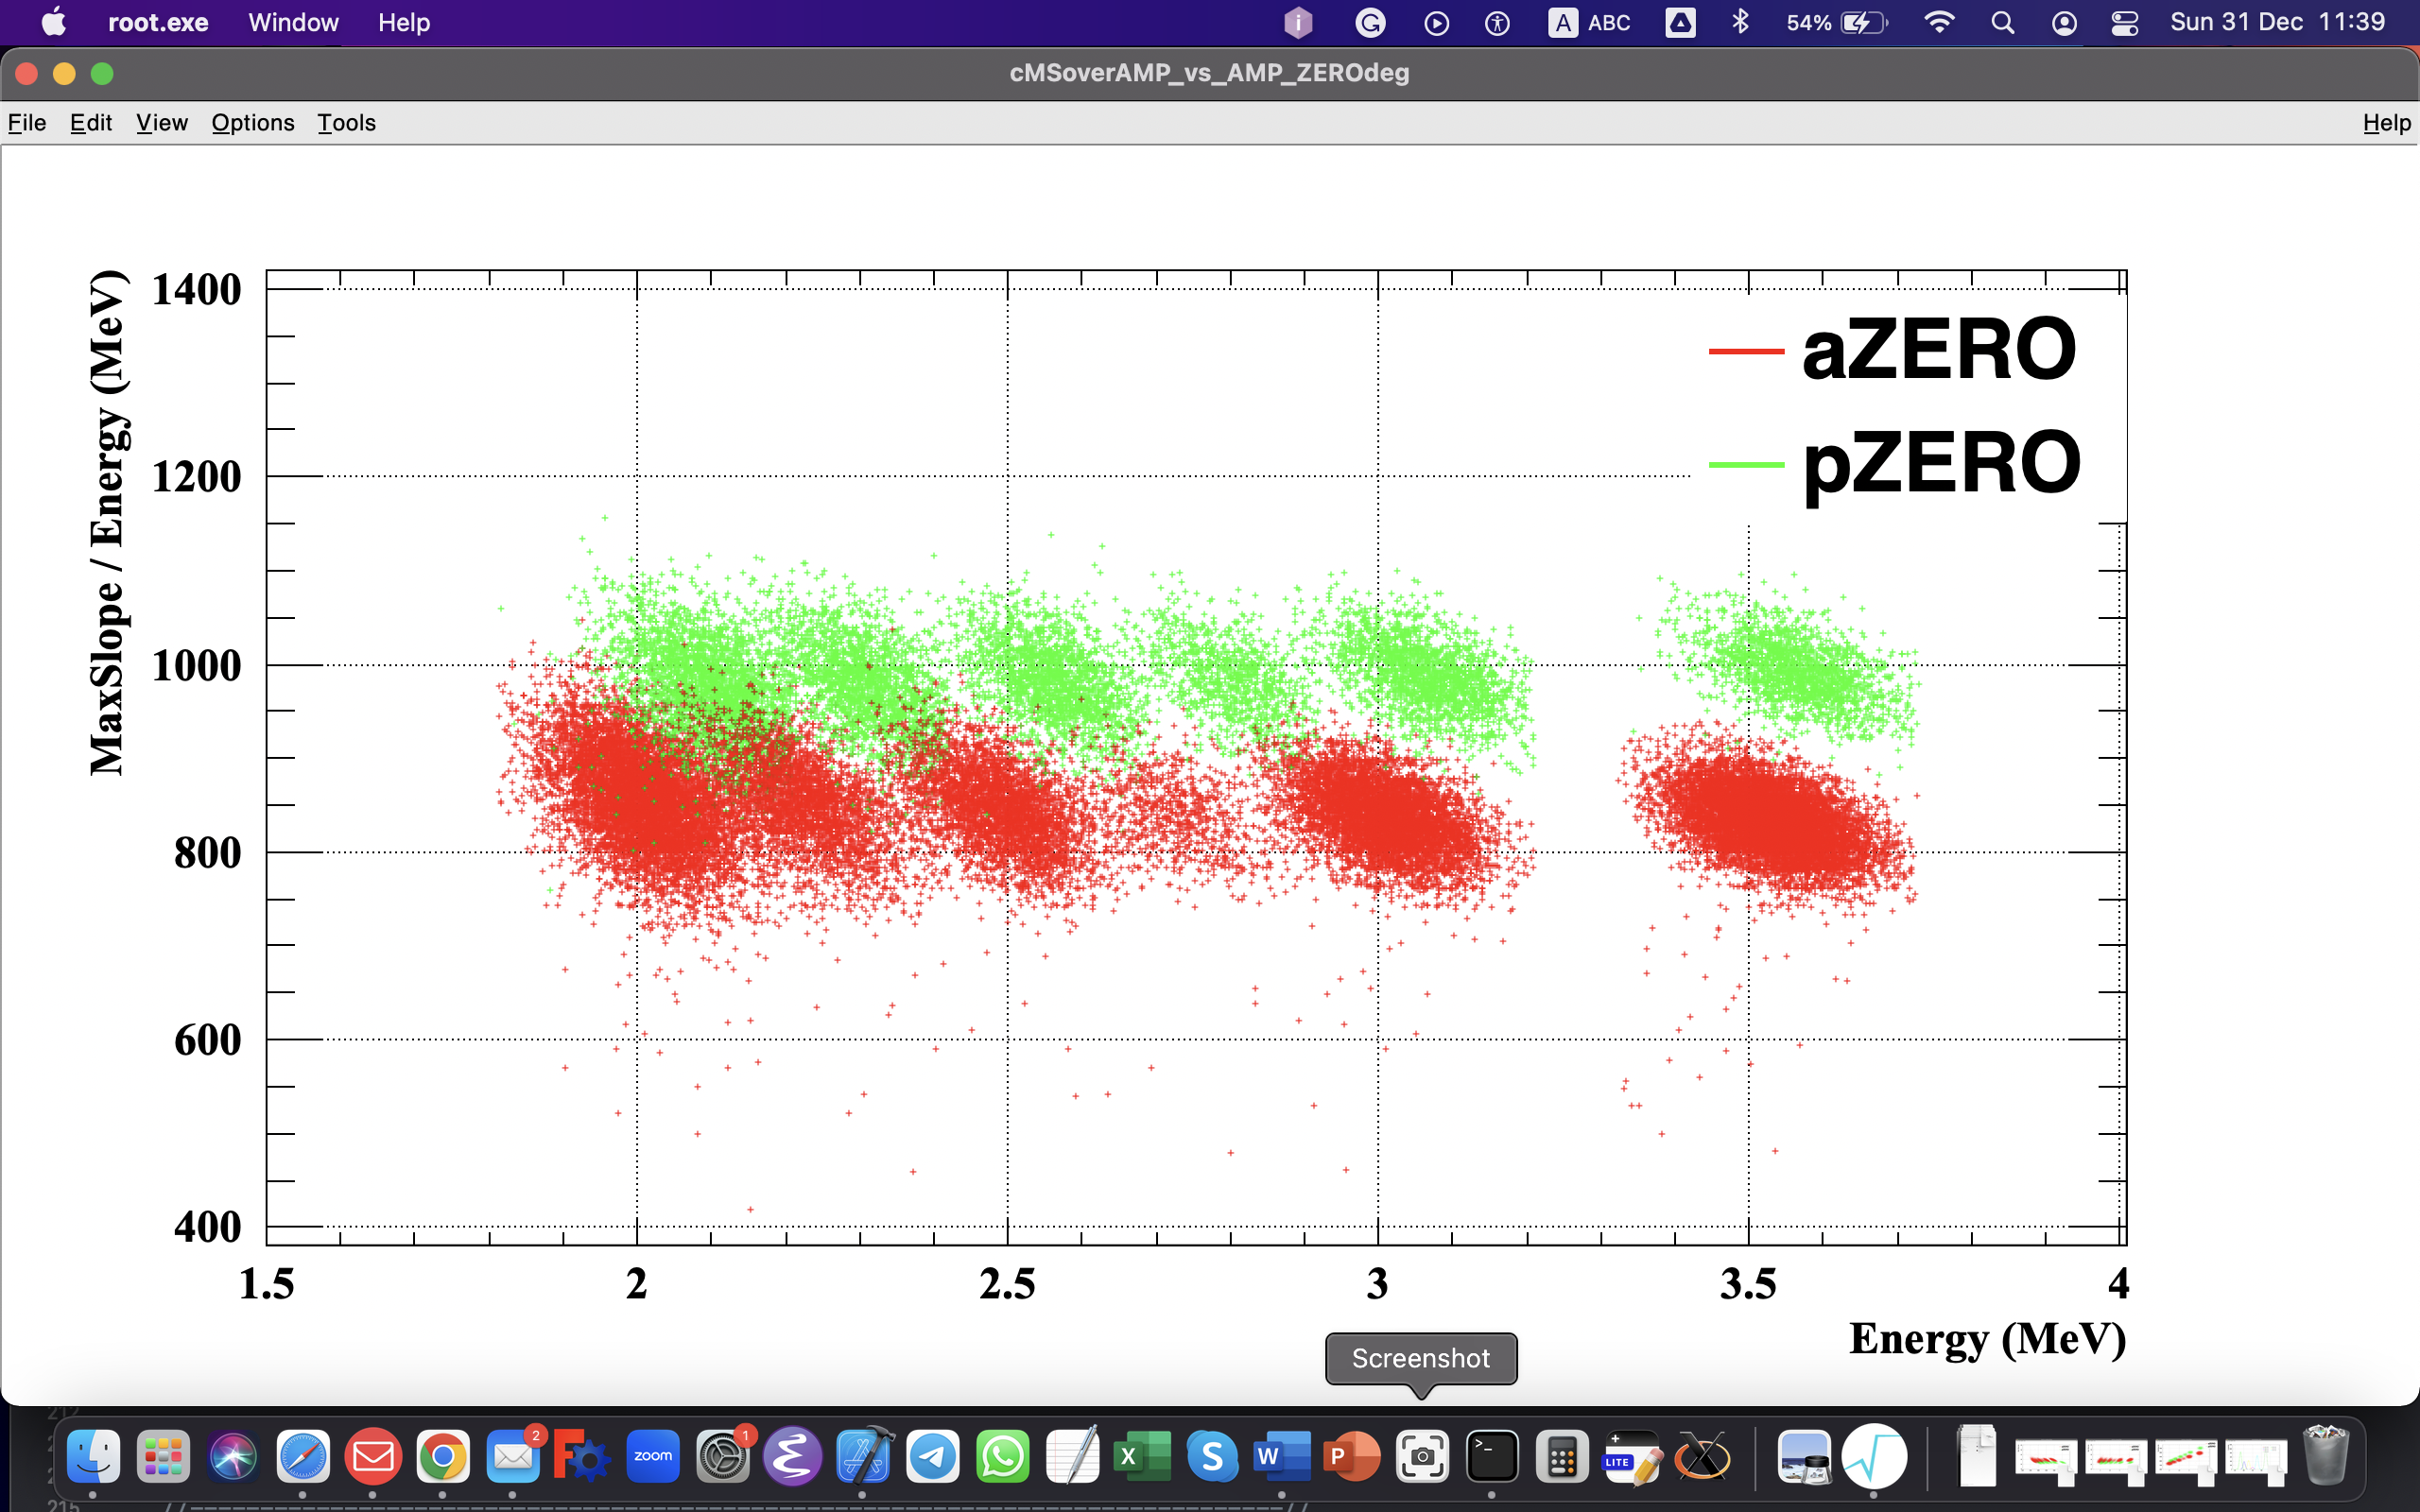Expand the battery status dropdown
Screen dimensions: 2420x1512
[1836, 22]
